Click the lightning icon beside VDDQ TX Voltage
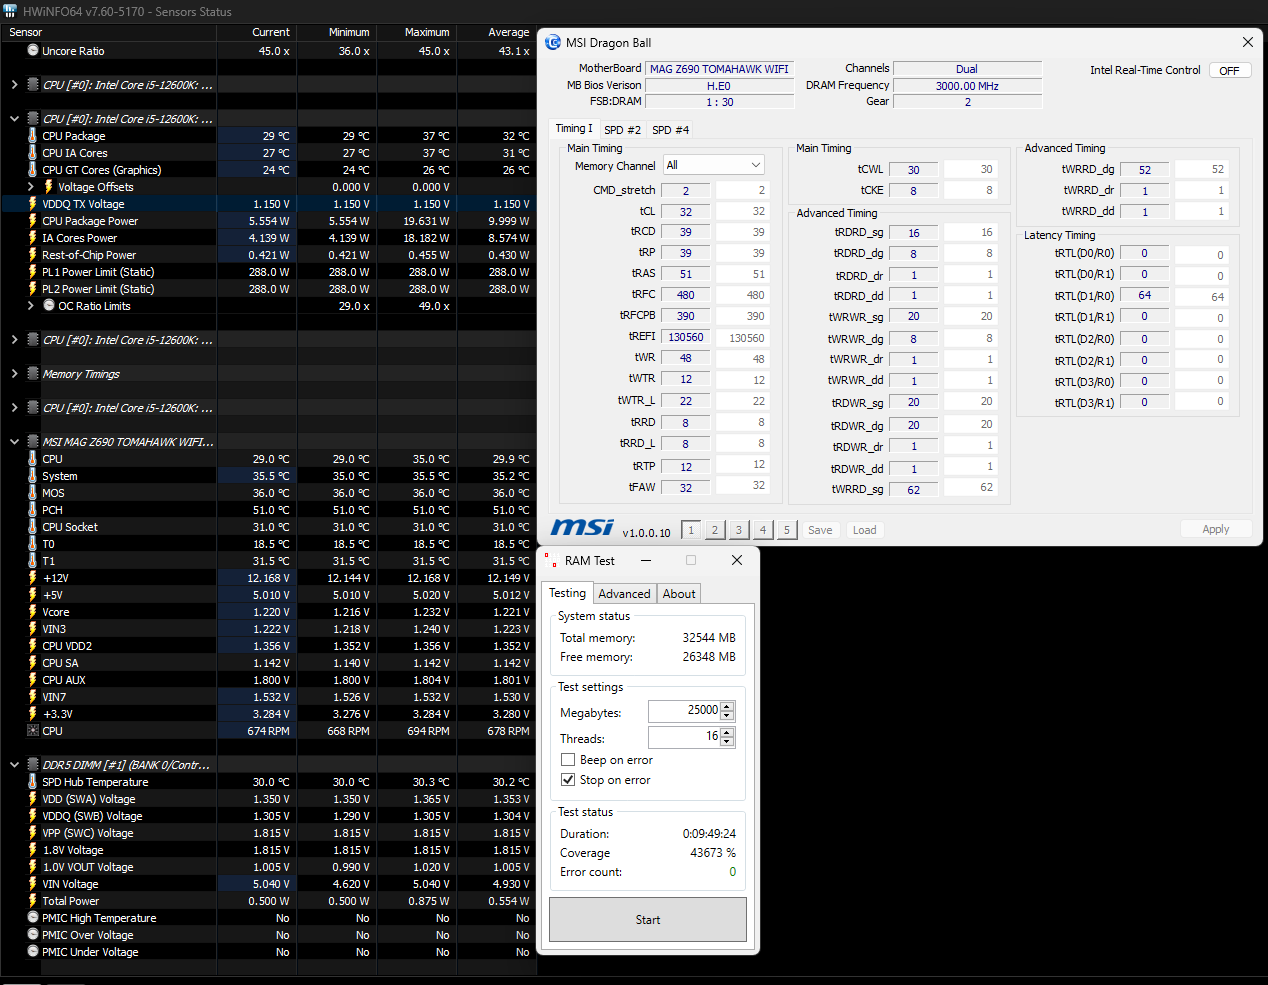The height and width of the screenshot is (985, 1268). tap(33, 203)
